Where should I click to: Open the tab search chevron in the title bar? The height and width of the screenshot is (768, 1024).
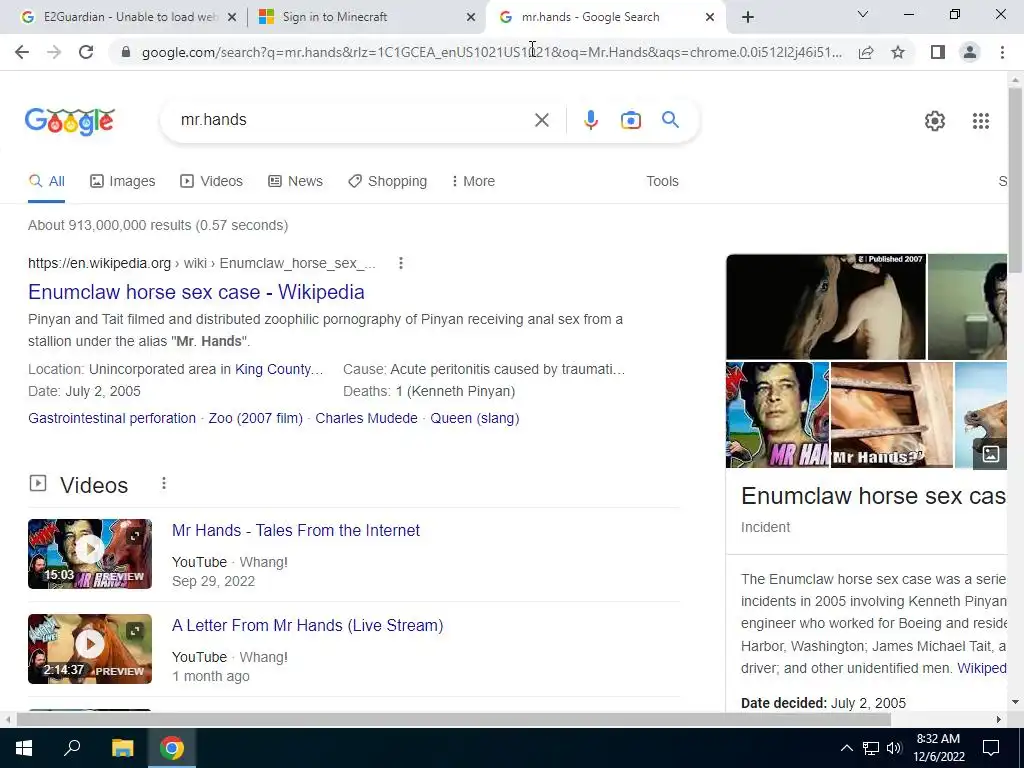pos(863,14)
